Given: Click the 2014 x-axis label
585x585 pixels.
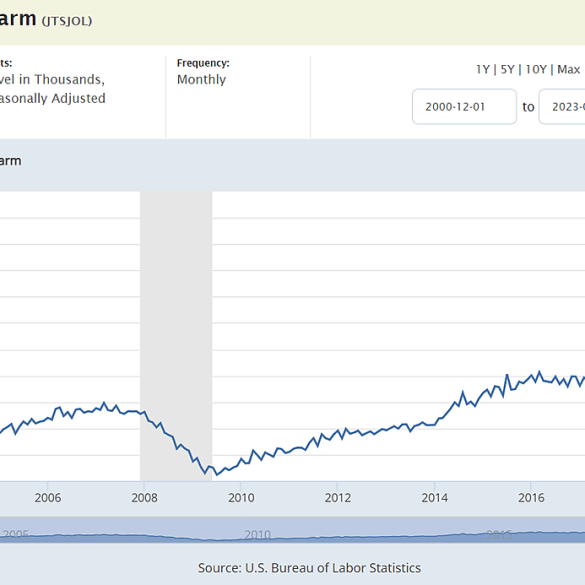Looking at the screenshot, I should [434, 498].
